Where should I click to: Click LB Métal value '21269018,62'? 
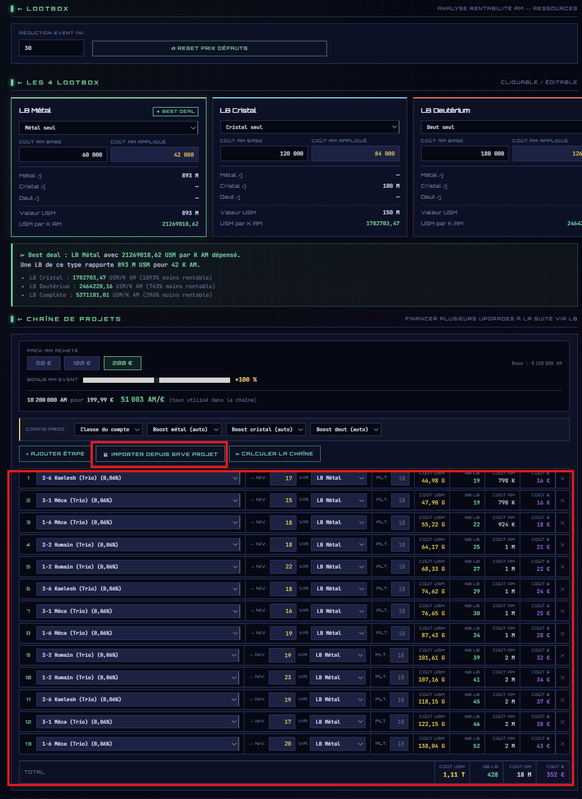(180, 224)
